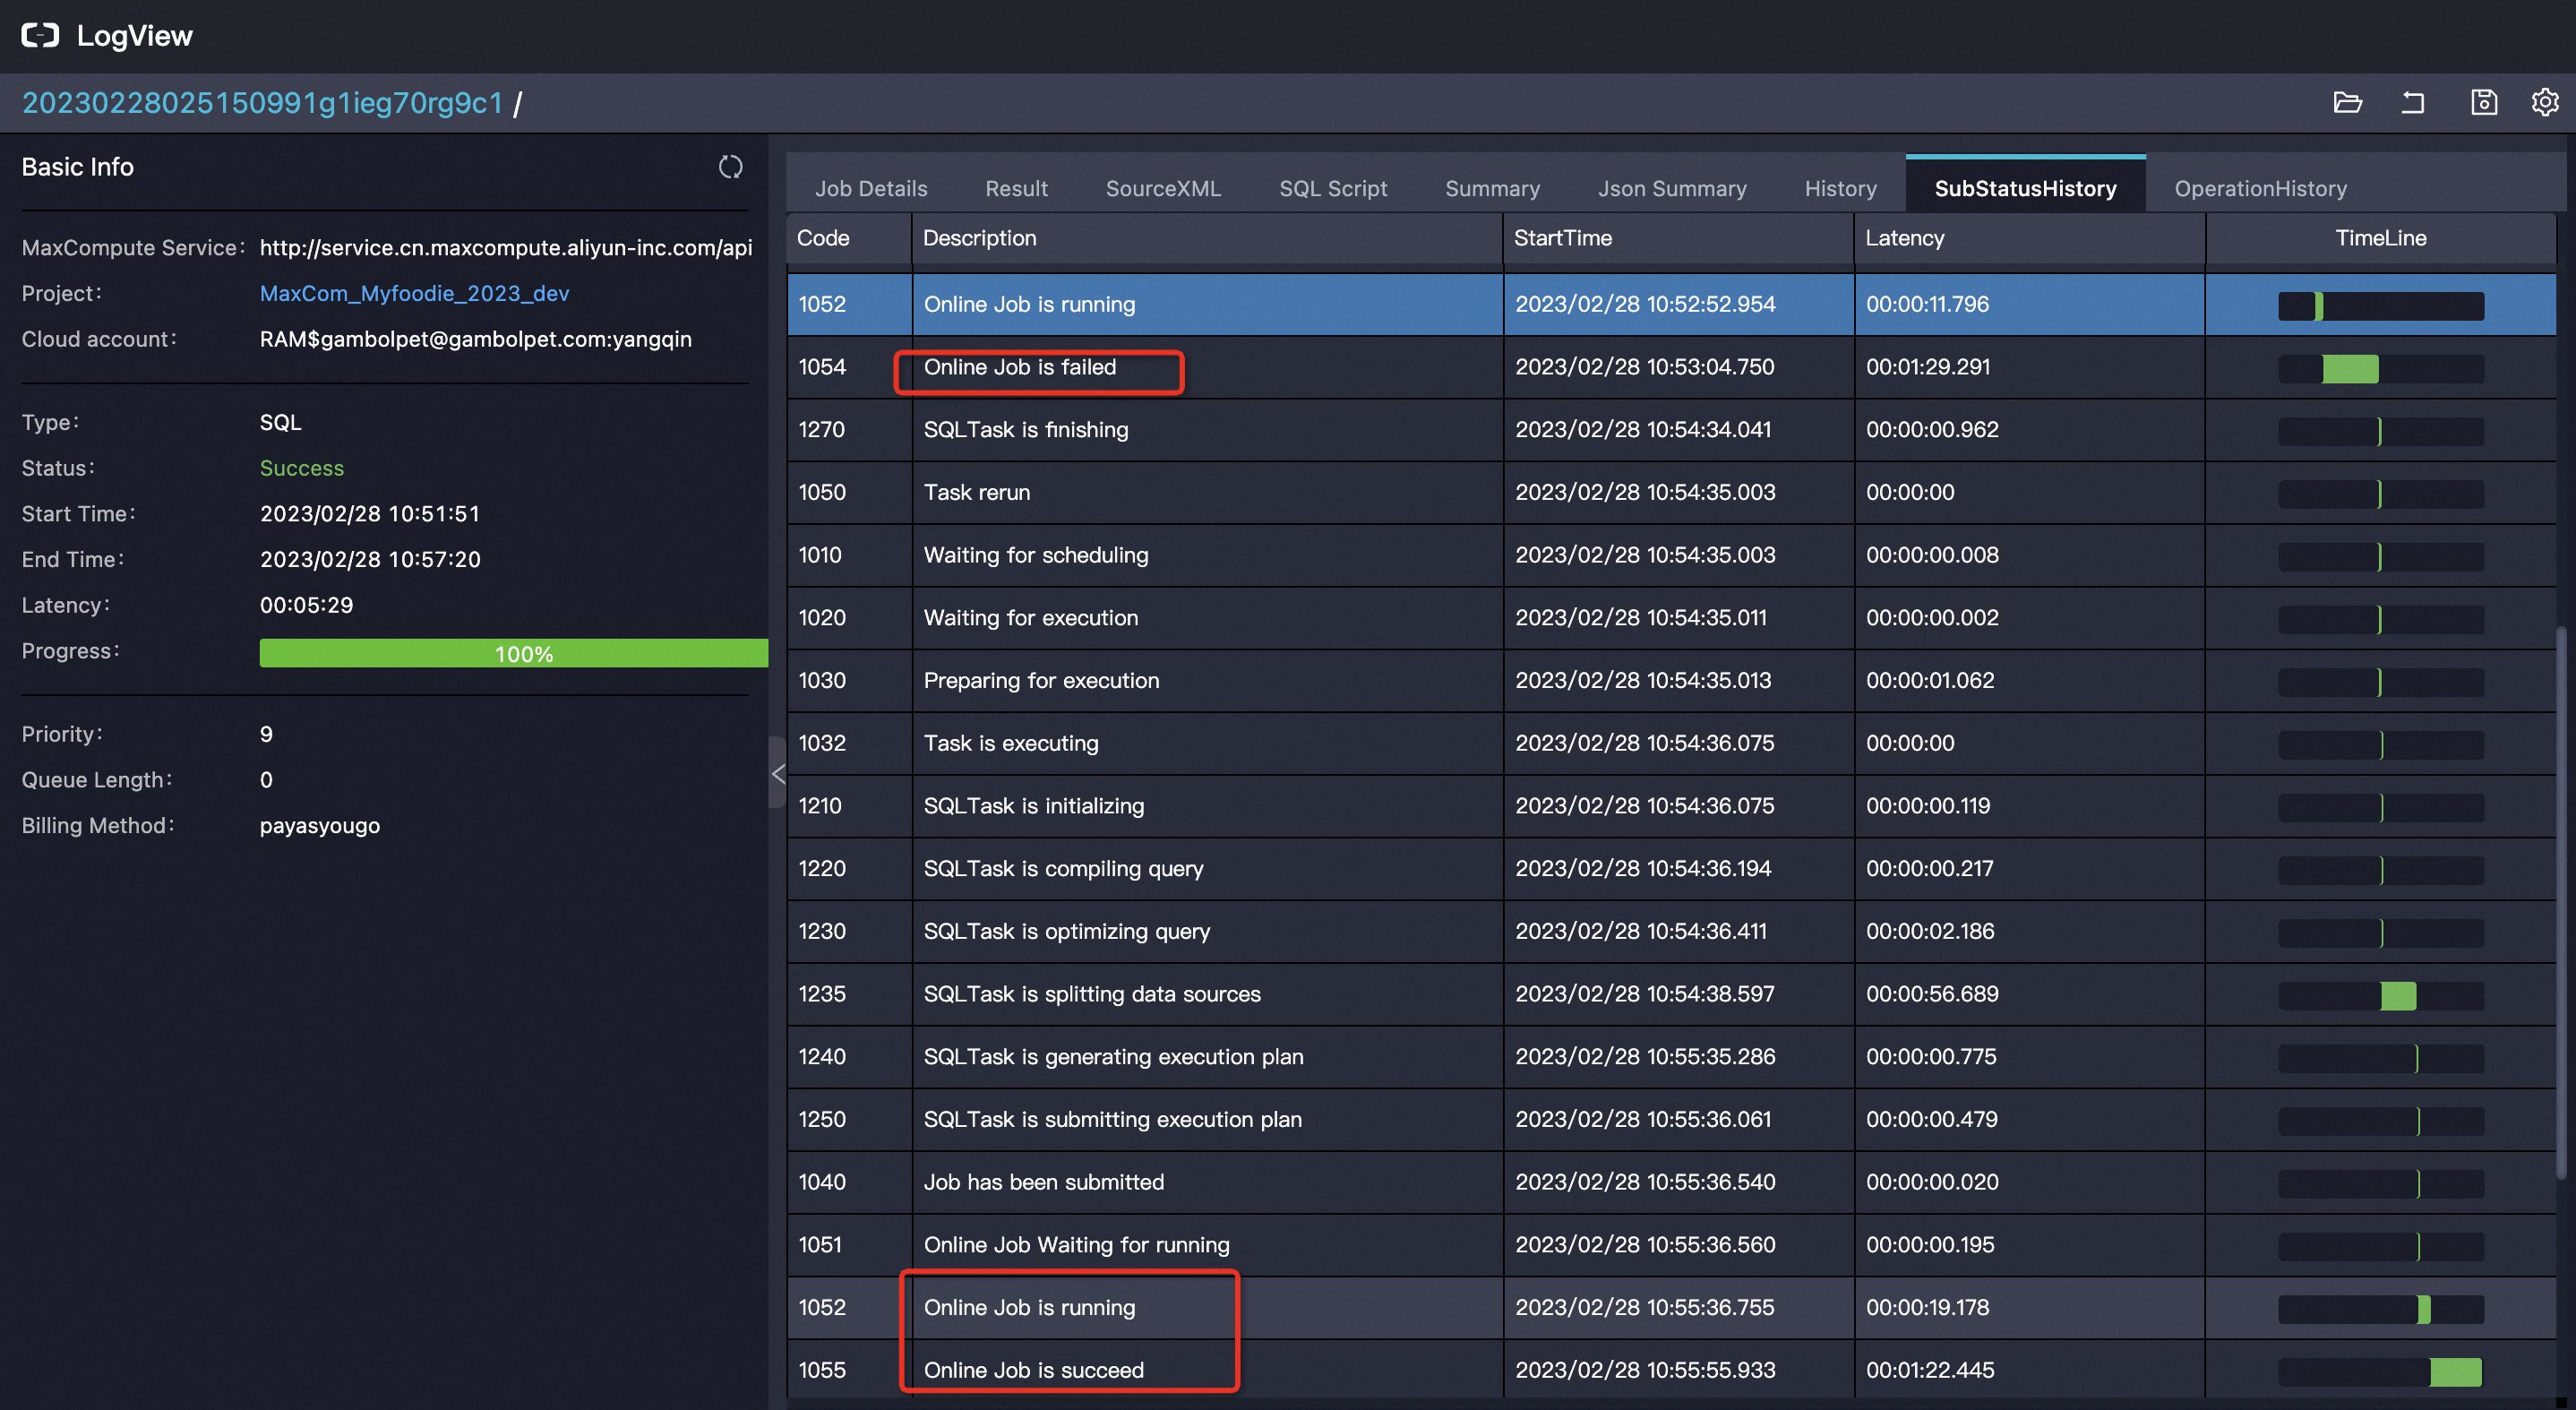
Task: Select 'Task rerun' row
Action: click(x=1671, y=492)
